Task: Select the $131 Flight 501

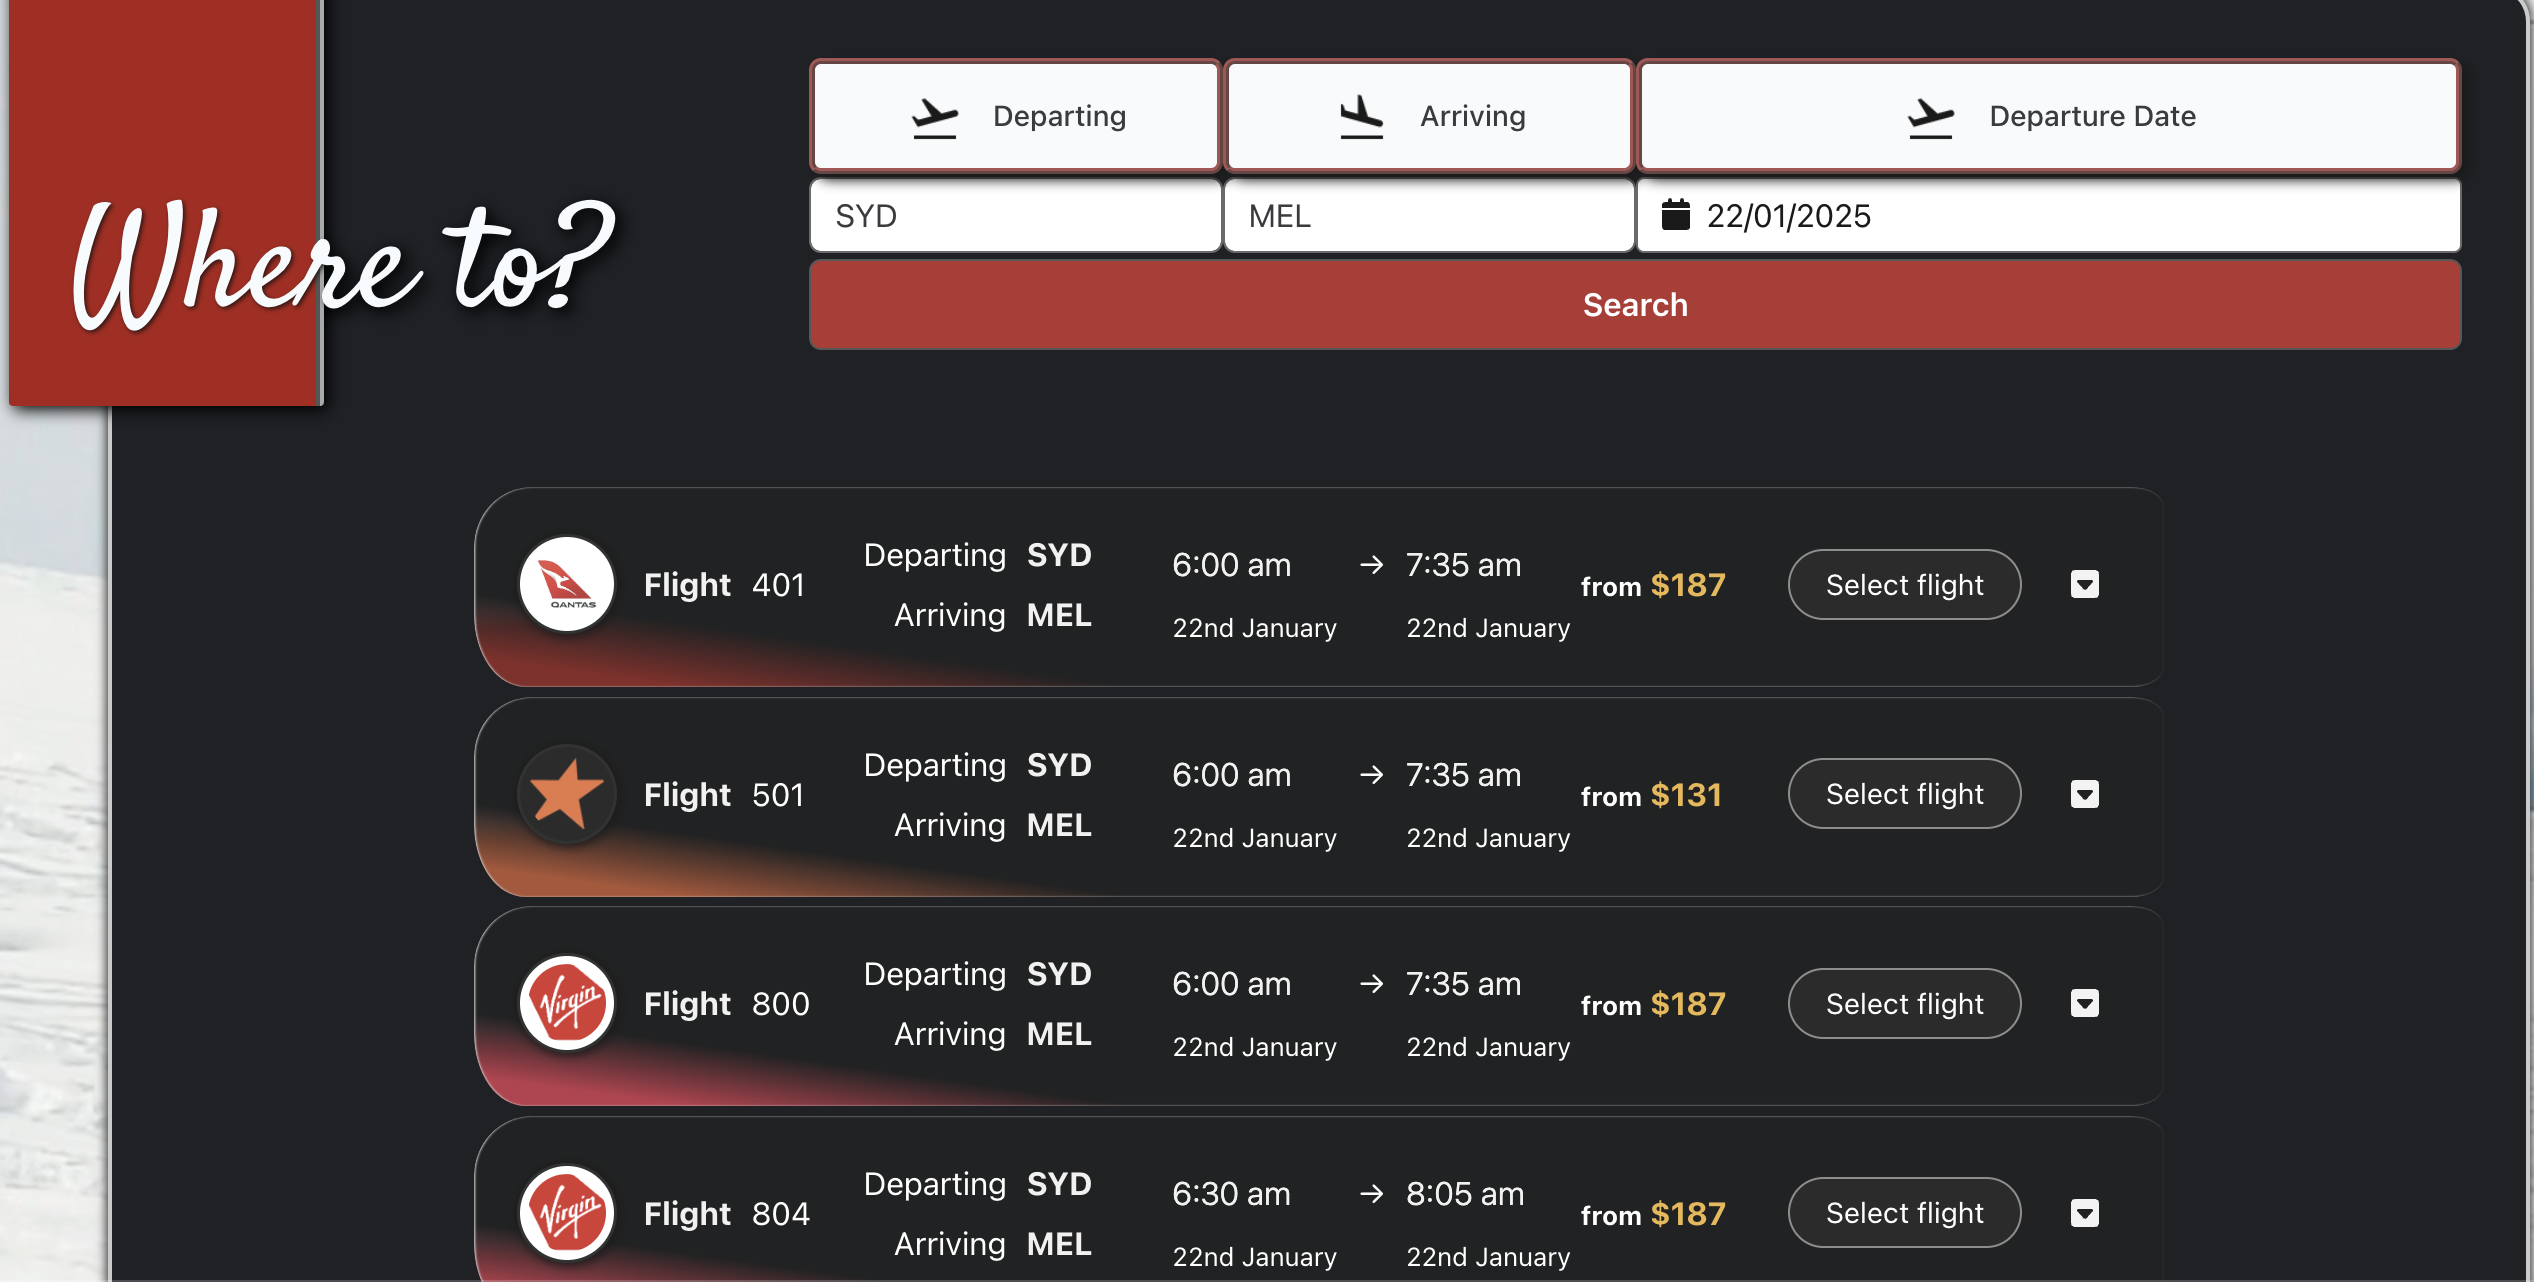Action: (1903, 793)
